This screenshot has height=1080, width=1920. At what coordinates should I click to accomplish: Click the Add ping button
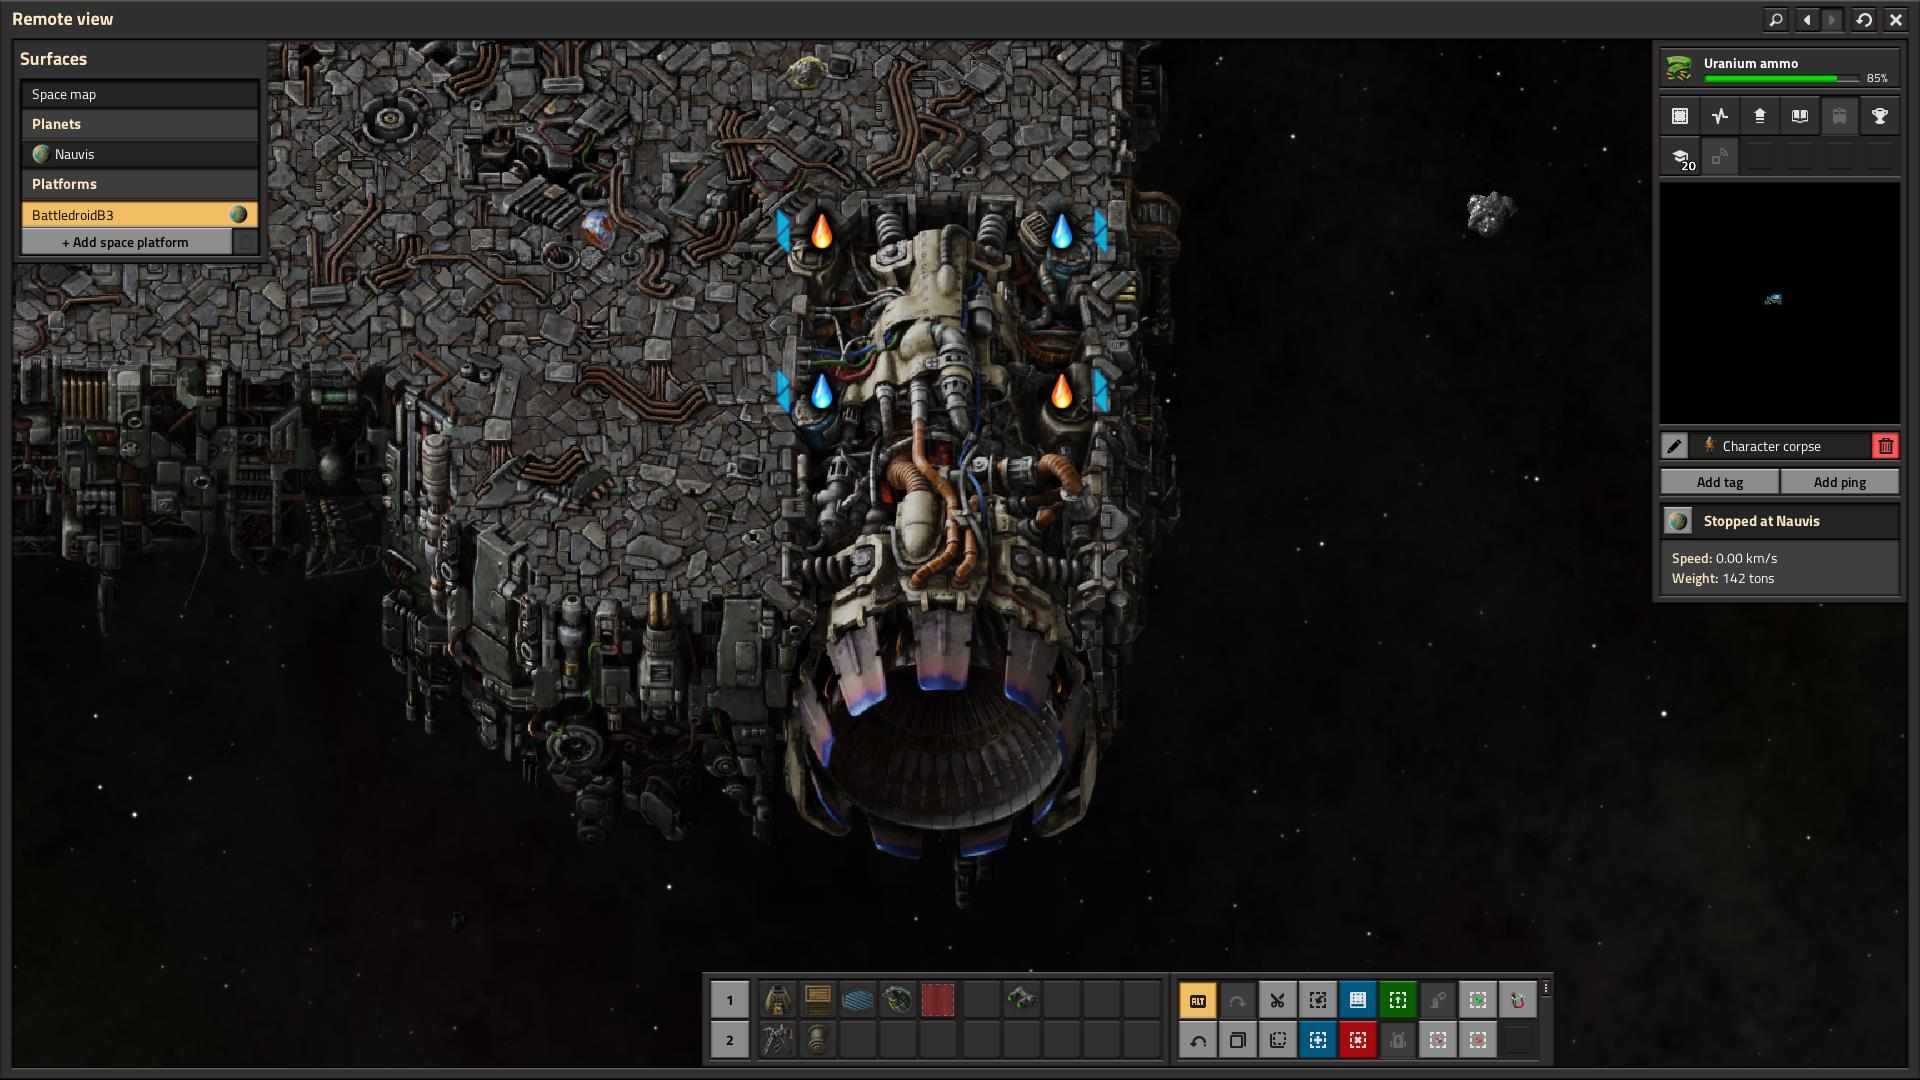pyautogui.click(x=1839, y=482)
